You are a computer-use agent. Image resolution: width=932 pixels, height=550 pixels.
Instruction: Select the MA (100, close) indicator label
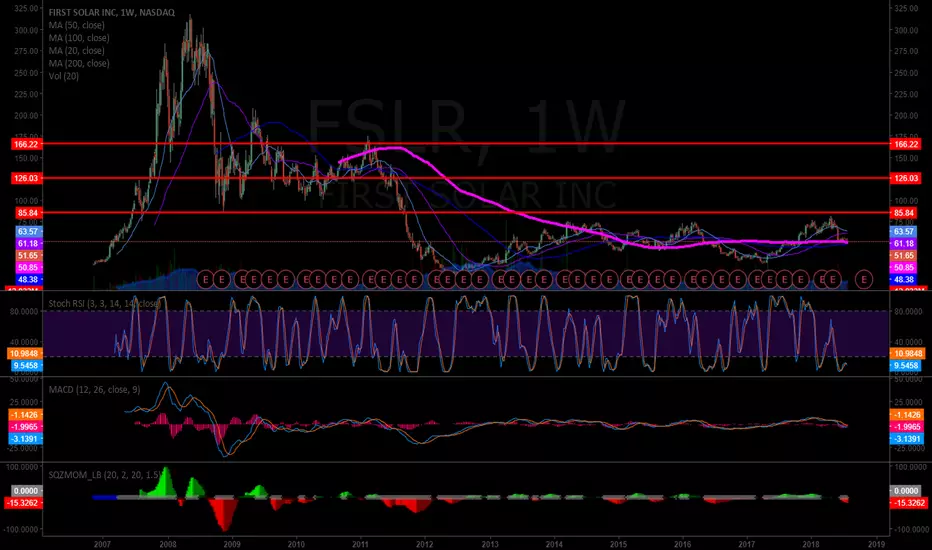coord(79,37)
